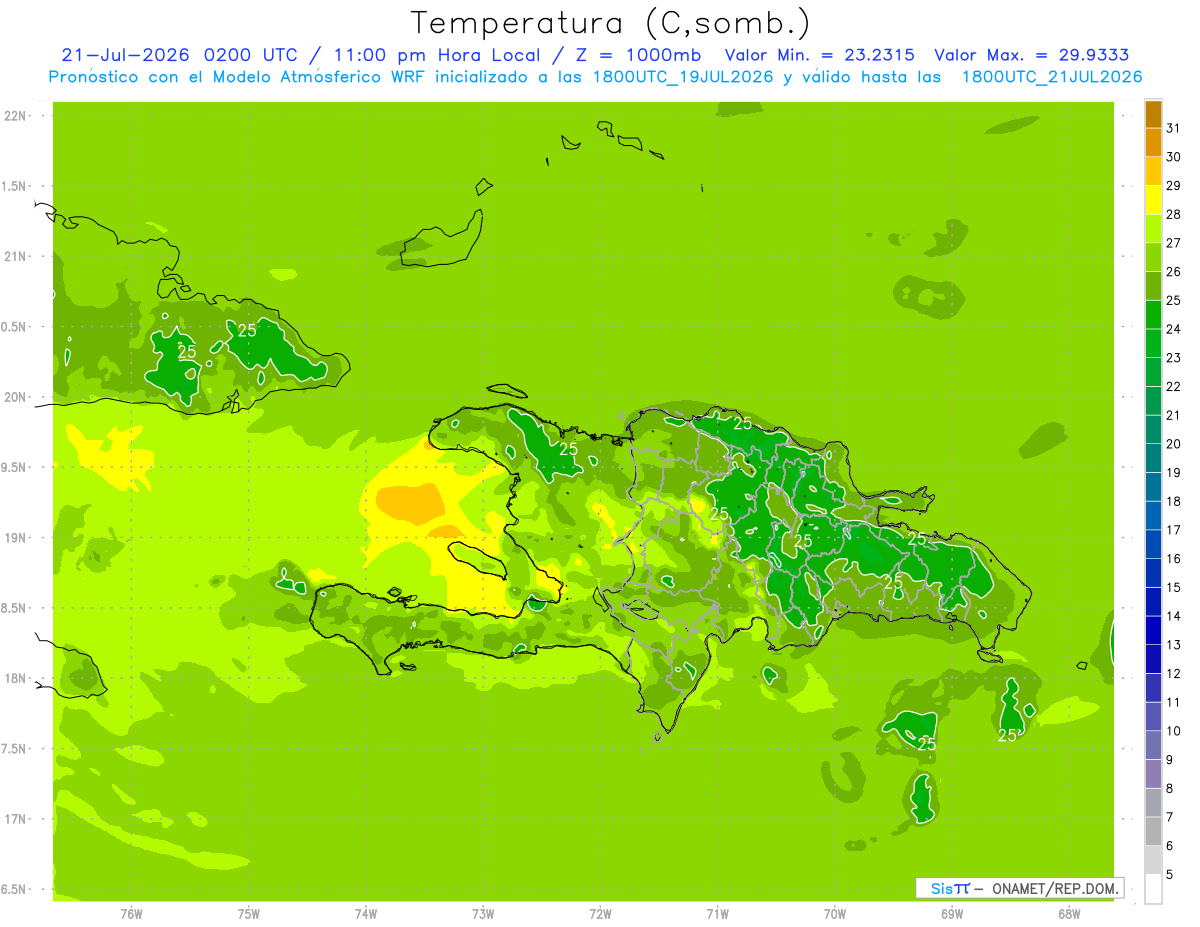Select the legend swatch between 26 and 27

[x=1153, y=256]
